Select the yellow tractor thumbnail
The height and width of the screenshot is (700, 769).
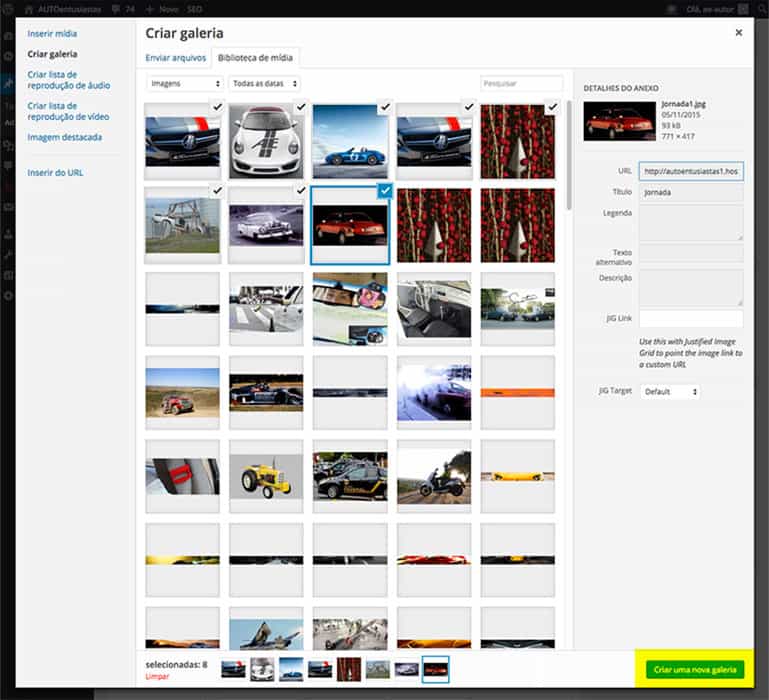coord(266,475)
